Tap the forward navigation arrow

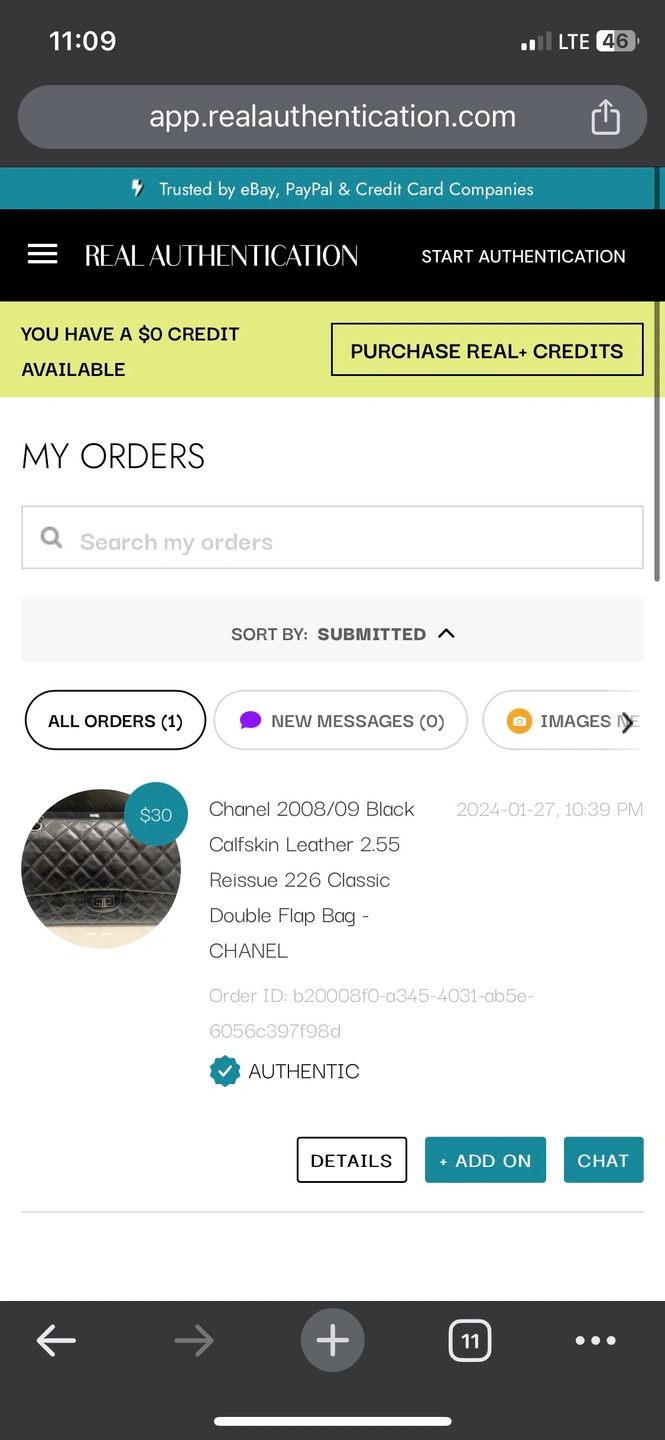click(194, 1341)
